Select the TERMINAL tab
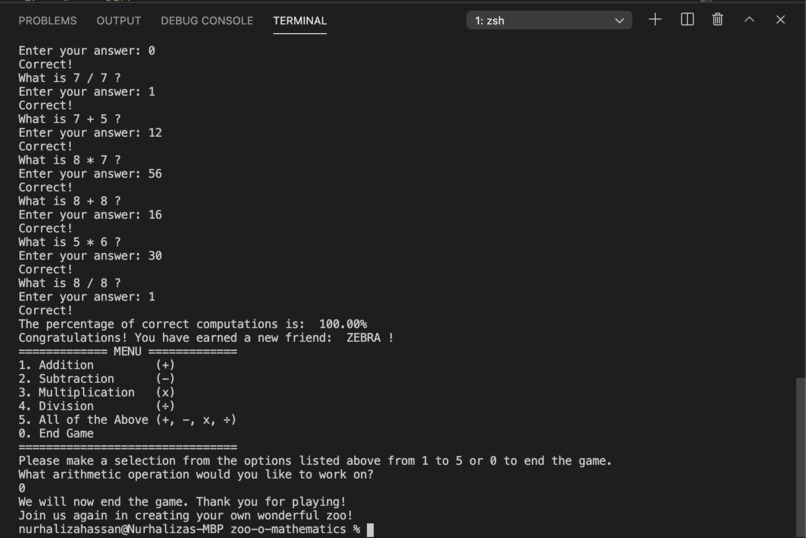806x538 pixels. point(300,21)
